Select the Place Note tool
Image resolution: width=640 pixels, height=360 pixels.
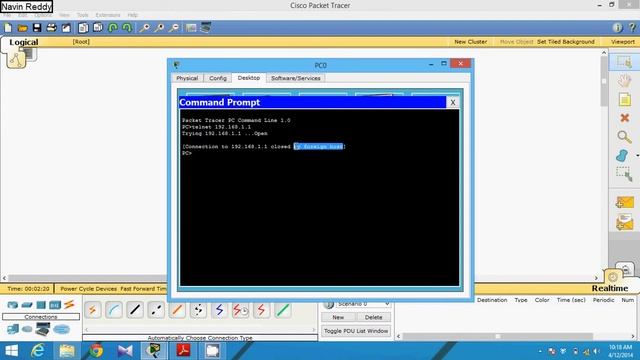pos(624,99)
